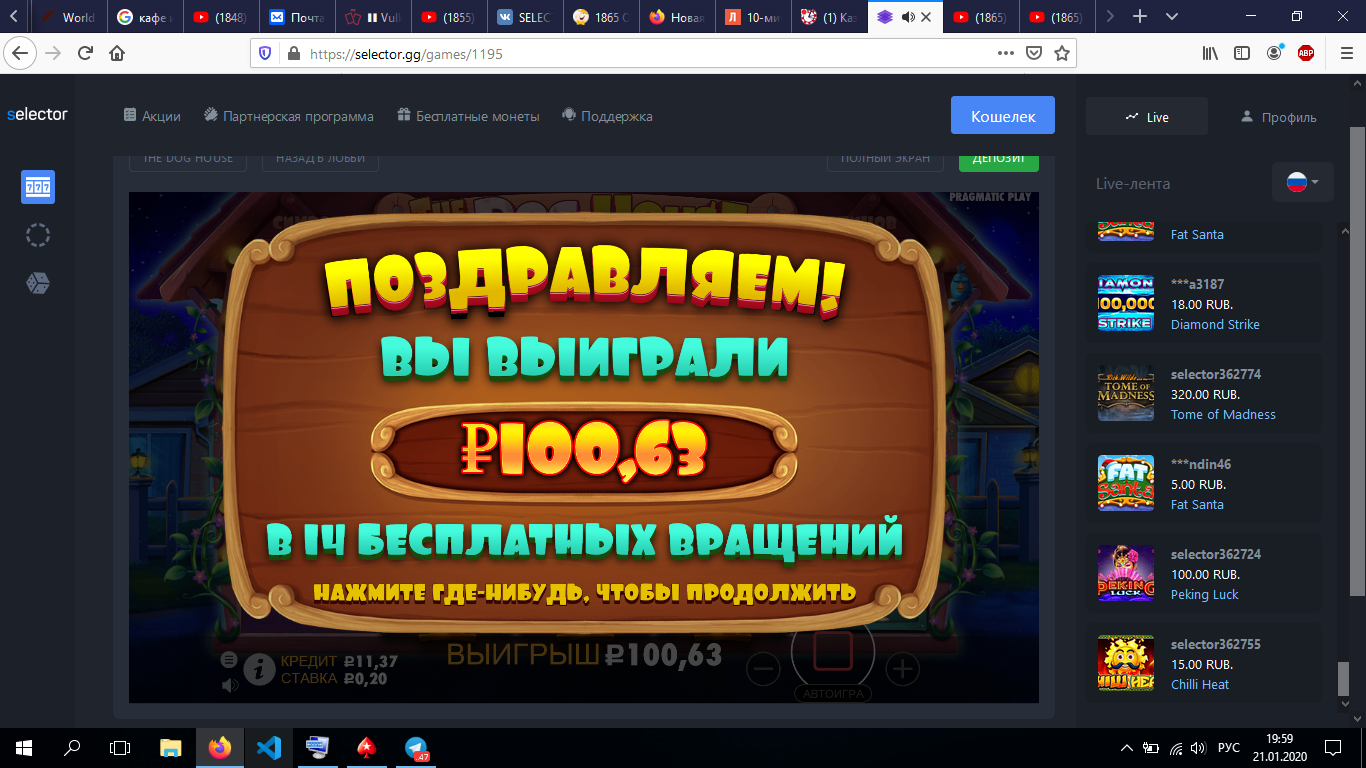Viewport: 1366px width, 768px height.
Task: Open the game info panel via the i icon
Action: [260, 668]
